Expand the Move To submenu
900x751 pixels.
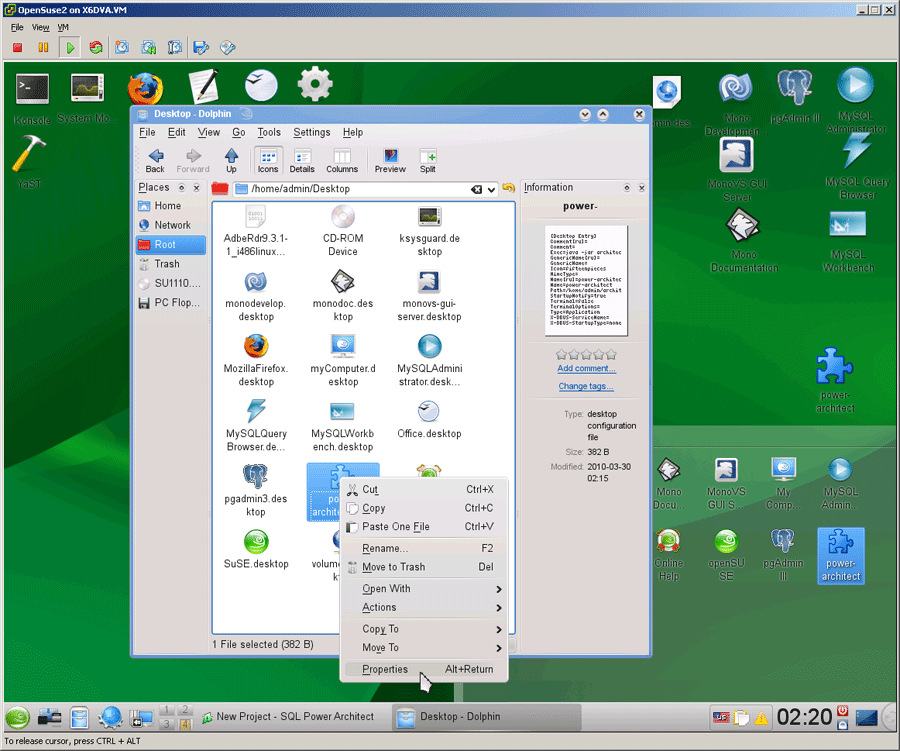(x=424, y=647)
